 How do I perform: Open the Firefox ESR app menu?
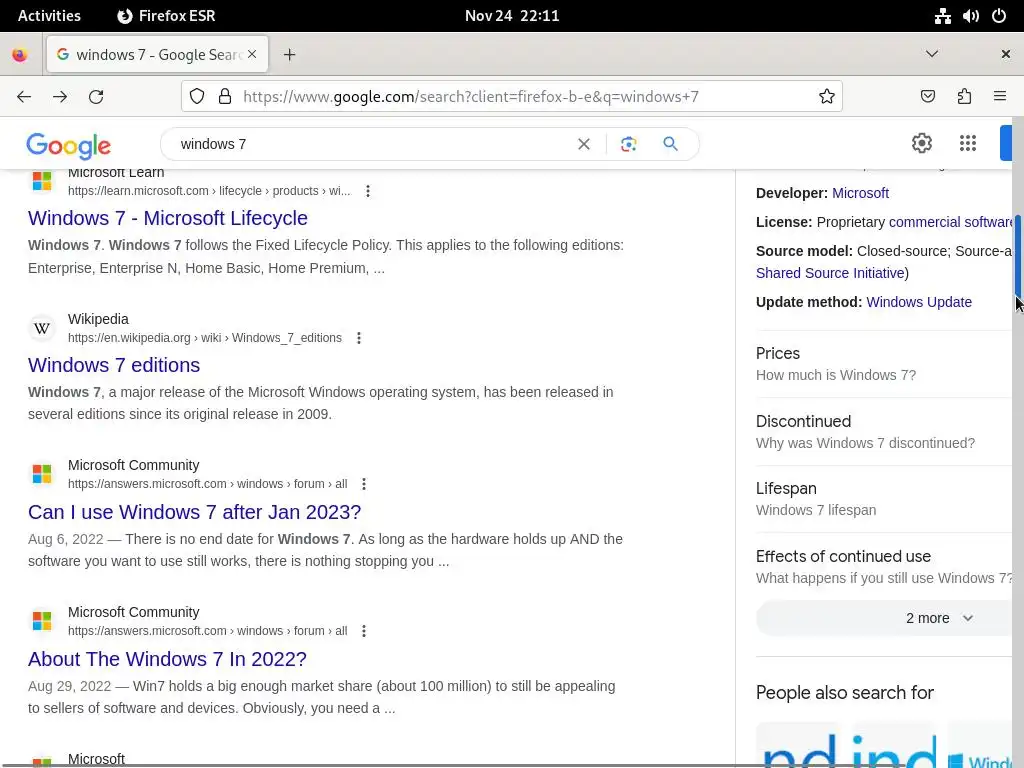pyautogui.click(x=166, y=16)
